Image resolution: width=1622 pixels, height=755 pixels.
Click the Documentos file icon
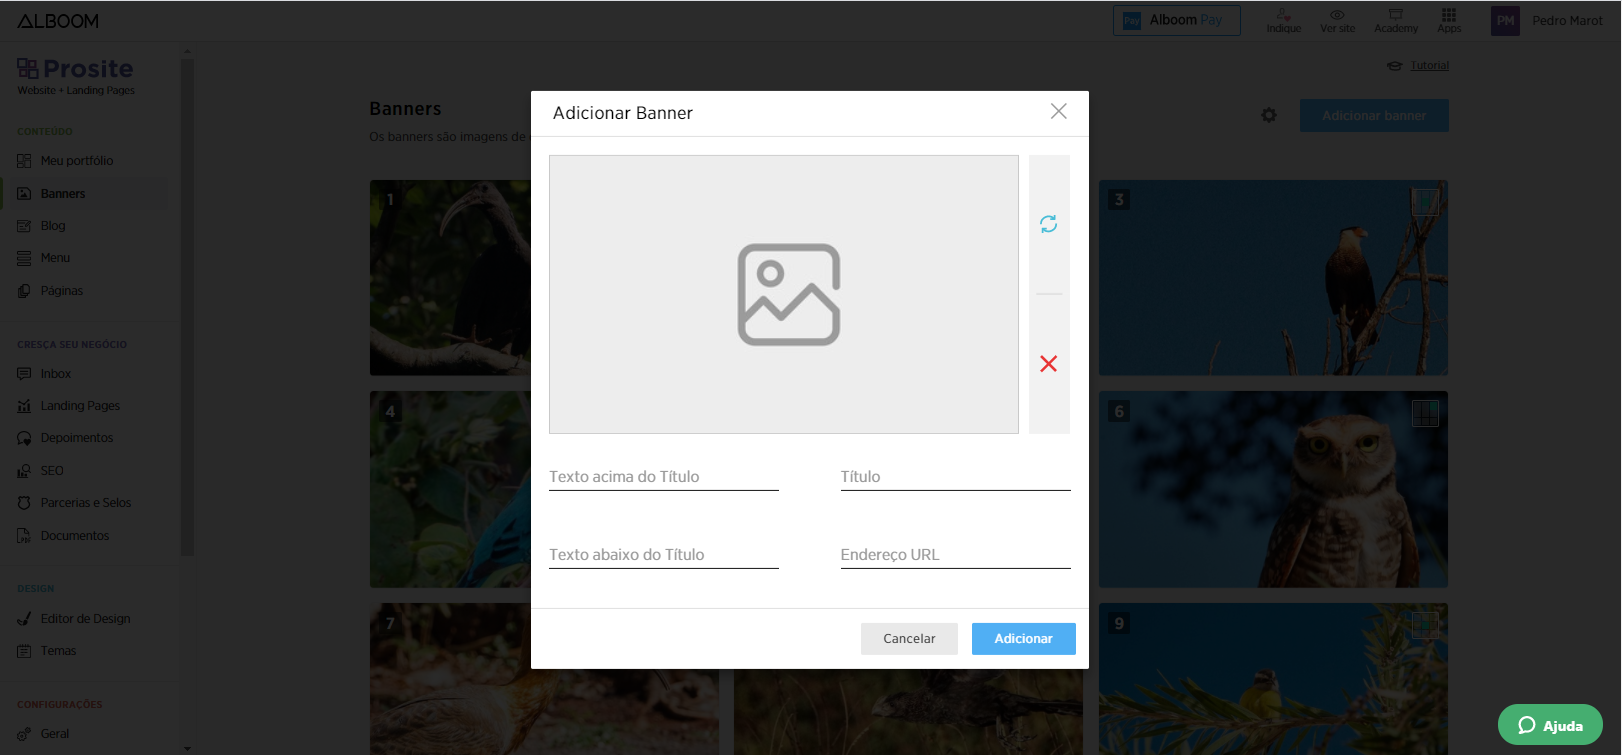point(24,536)
